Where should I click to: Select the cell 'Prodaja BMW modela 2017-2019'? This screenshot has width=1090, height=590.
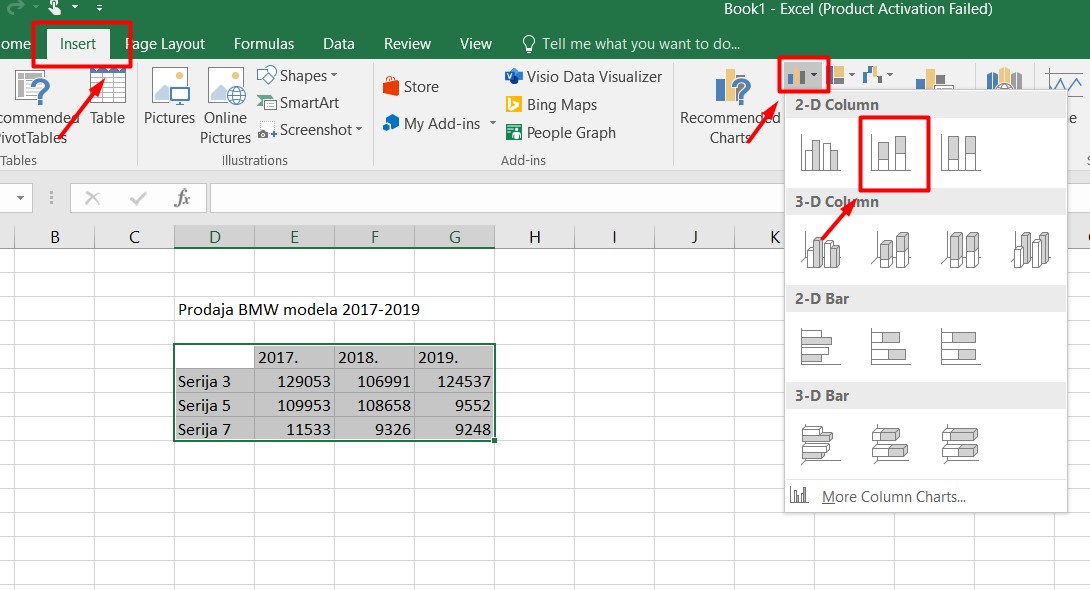(x=299, y=309)
